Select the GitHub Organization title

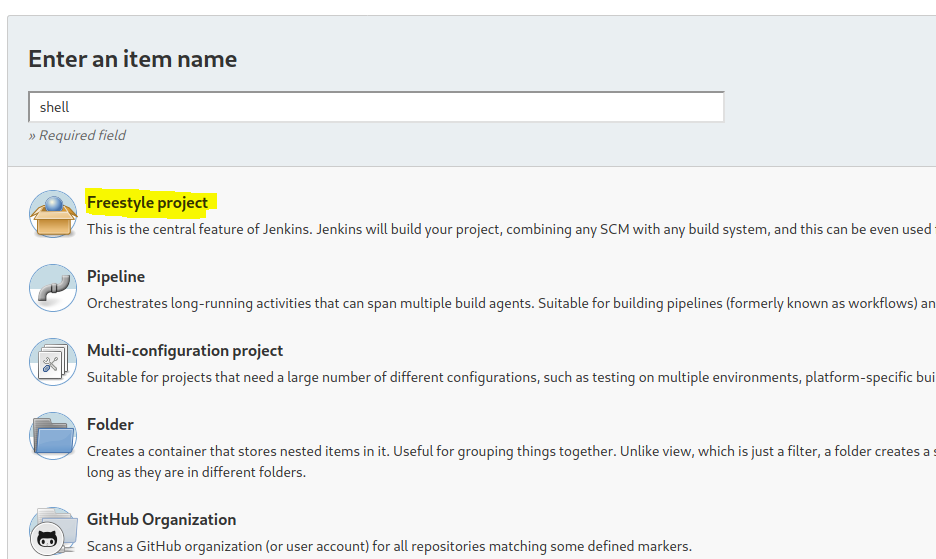coord(162,519)
